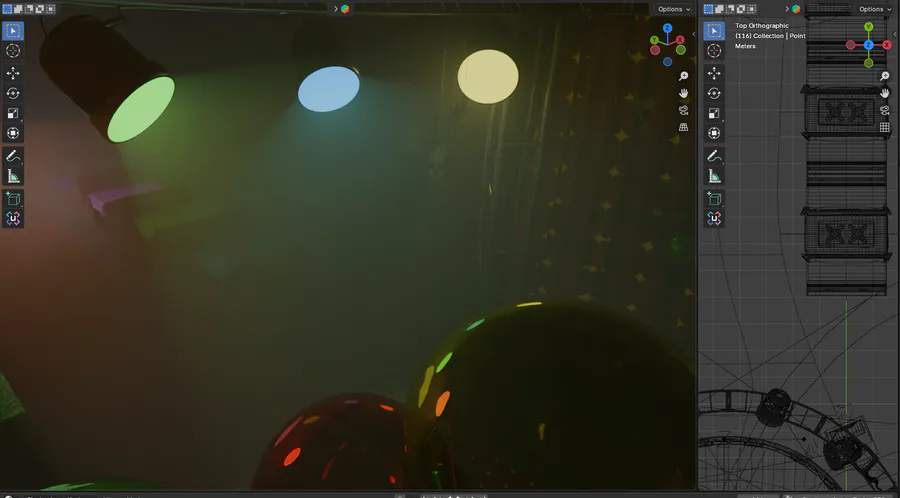
Task: Click the bottom 'u' add-on tool in right viewport
Action: tap(714, 218)
